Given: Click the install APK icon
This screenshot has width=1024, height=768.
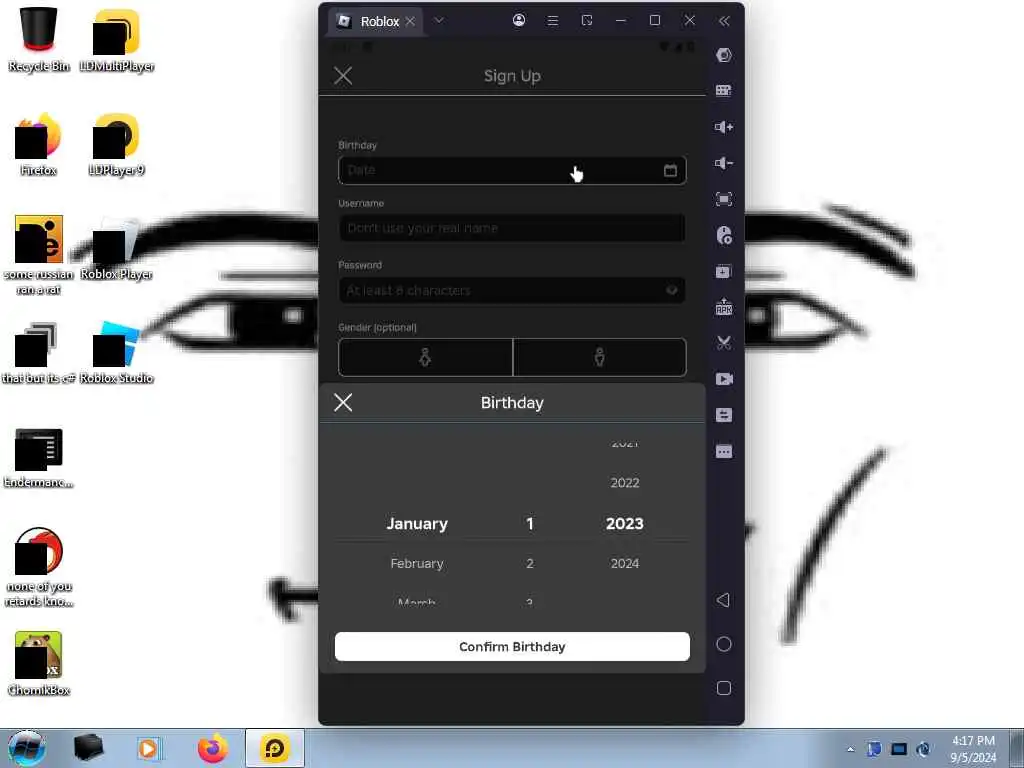Looking at the screenshot, I should click(724, 306).
